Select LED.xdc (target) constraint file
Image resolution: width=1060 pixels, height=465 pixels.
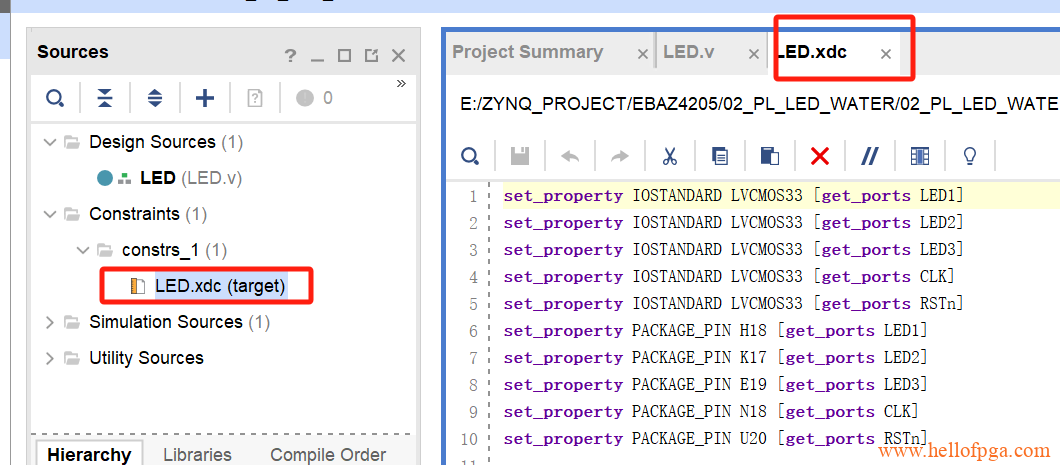click(x=220, y=286)
